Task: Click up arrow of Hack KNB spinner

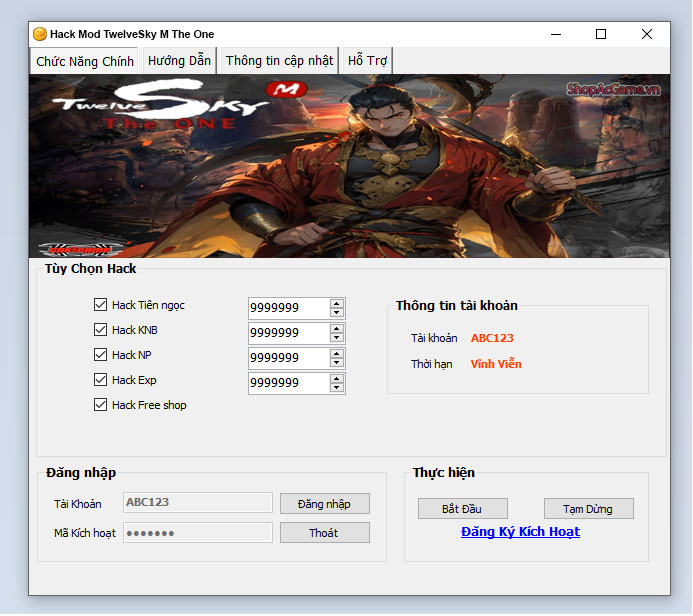Action: (x=337, y=329)
